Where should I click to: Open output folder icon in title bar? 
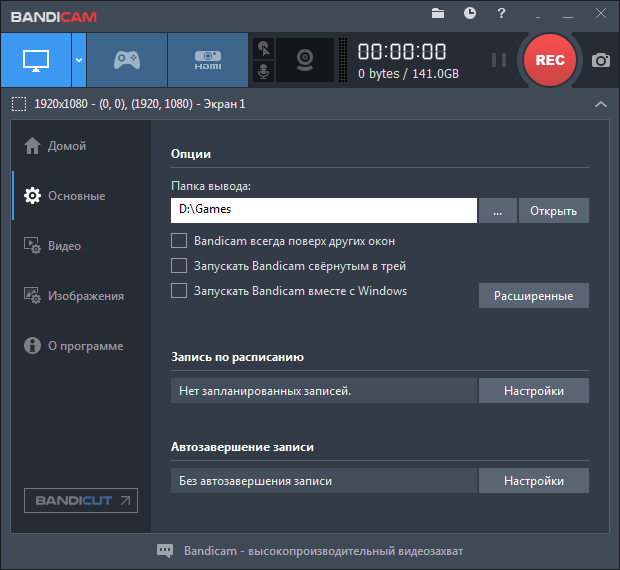438,14
